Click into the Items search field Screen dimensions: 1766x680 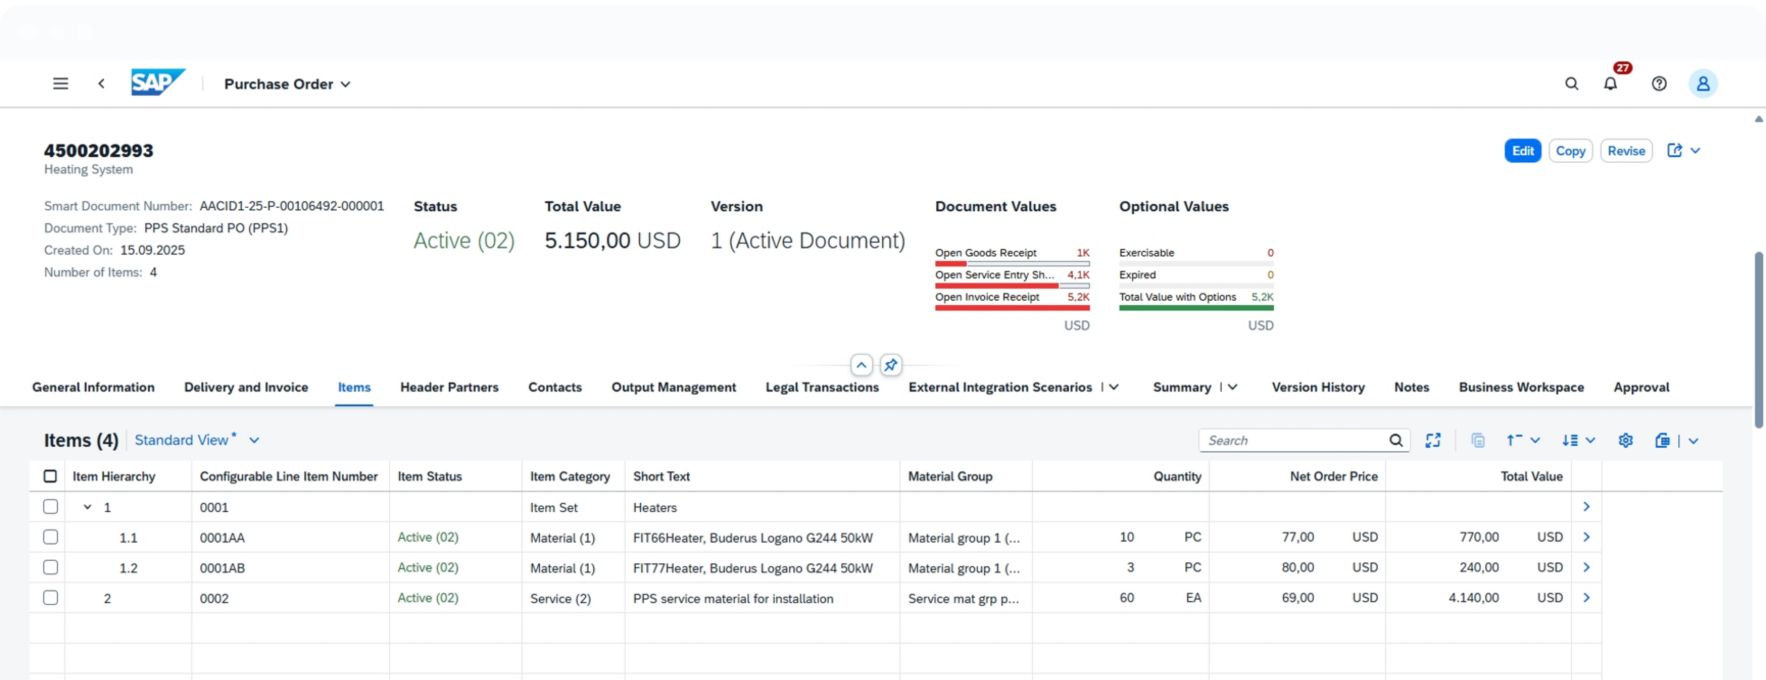pos(1290,440)
